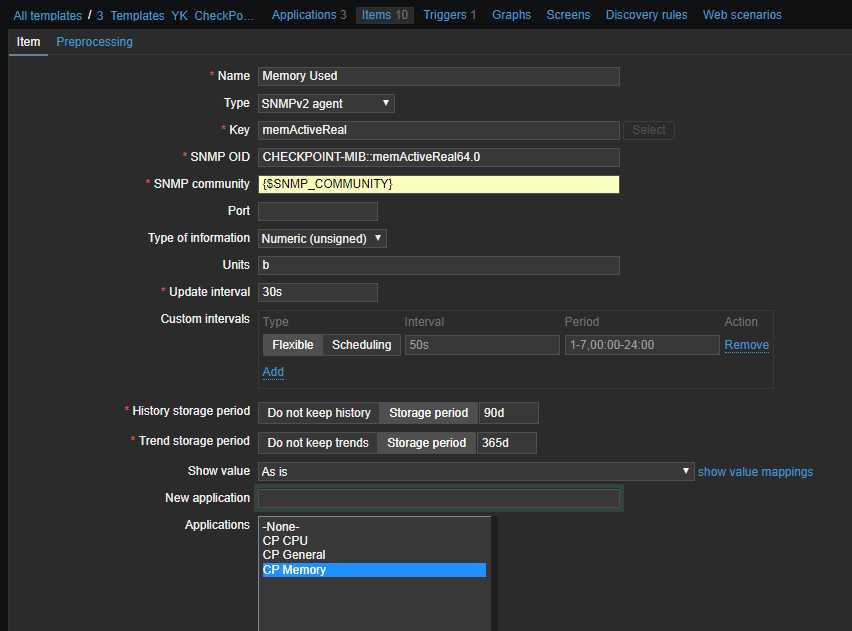Select -None- in Applications list
Viewport: 852px width, 631px height.
pos(374,527)
